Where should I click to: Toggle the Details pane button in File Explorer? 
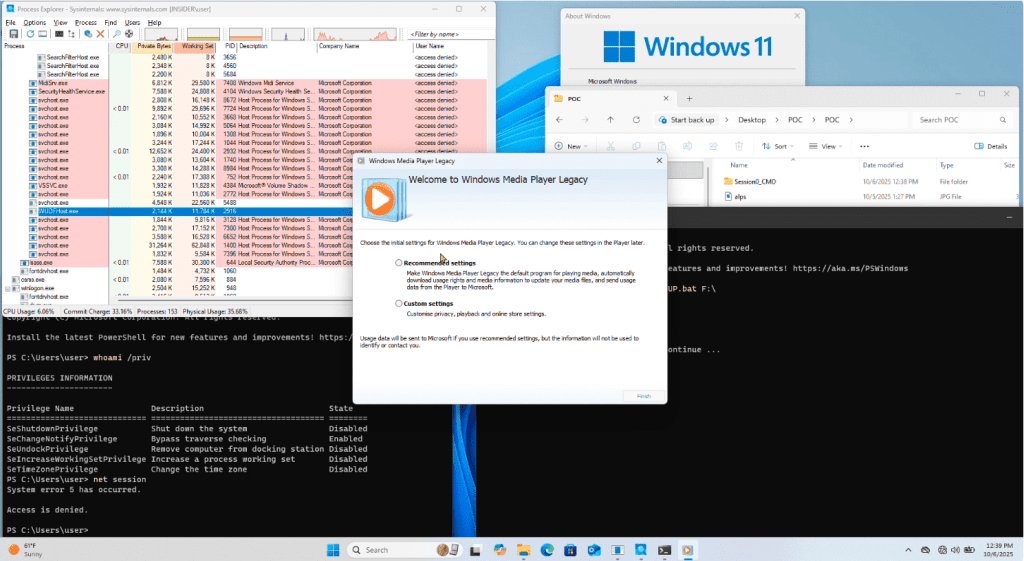click(991, 146)
